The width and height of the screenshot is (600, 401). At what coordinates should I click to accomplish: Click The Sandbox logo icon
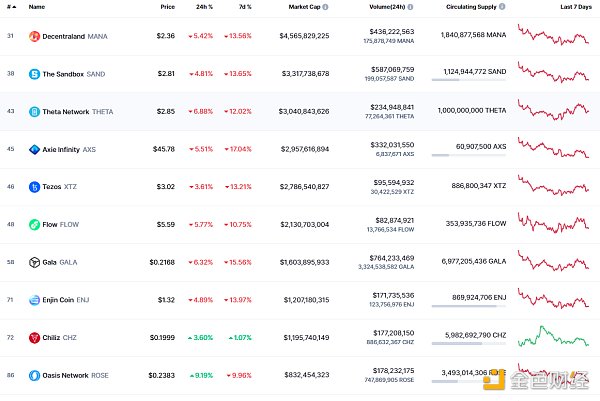[x=33, y=74]
